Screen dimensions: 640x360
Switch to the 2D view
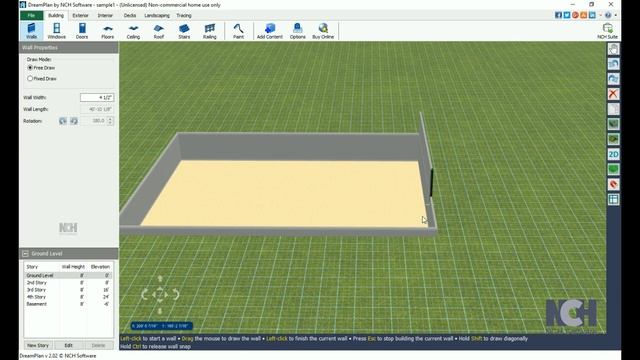pyautogui.click(x=613, y=154)
